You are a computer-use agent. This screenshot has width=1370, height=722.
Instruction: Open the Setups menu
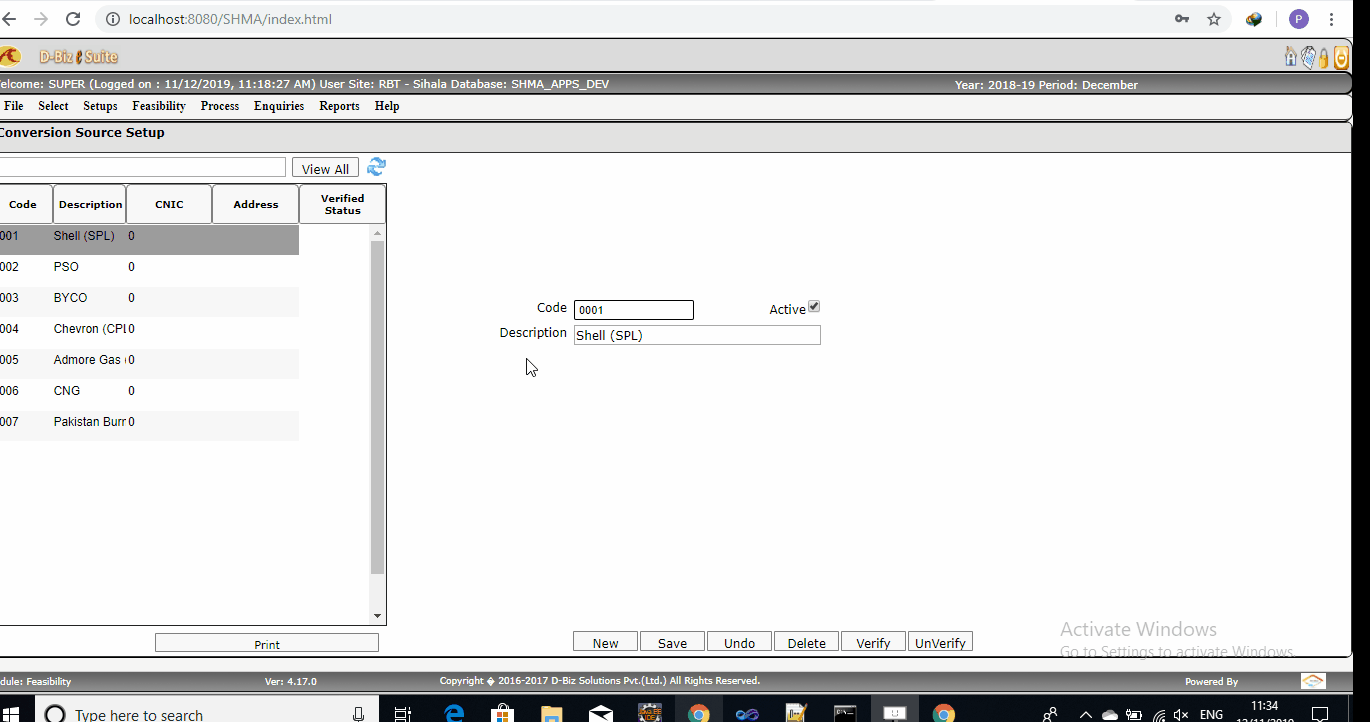(x=100, y=105)
